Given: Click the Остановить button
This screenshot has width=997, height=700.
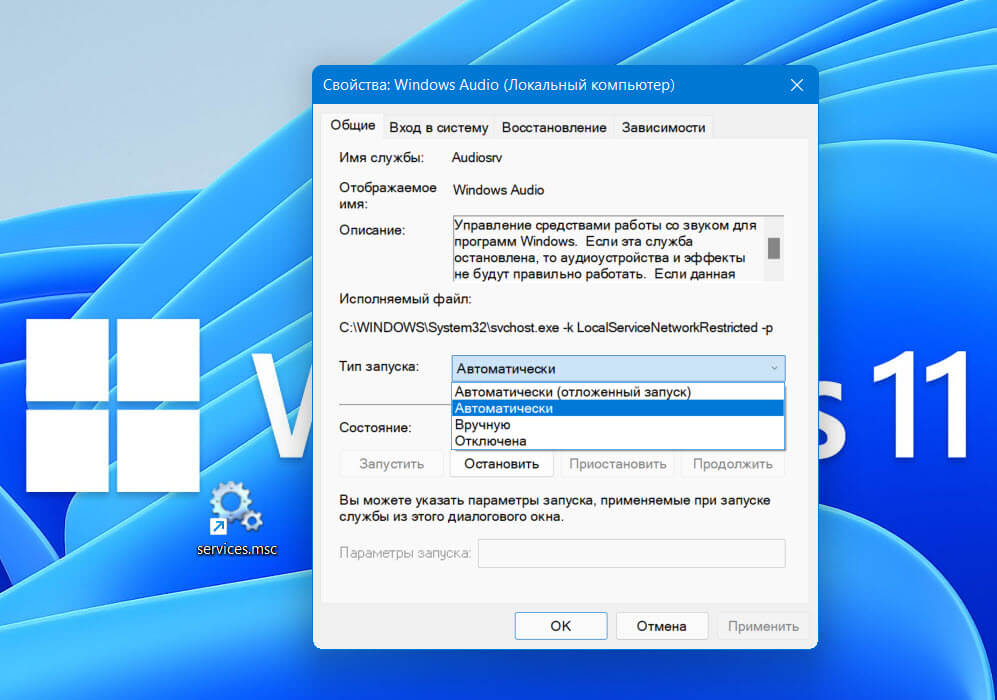Looking at the screenshot, I should pyautogui.click(x=501, y=464).
